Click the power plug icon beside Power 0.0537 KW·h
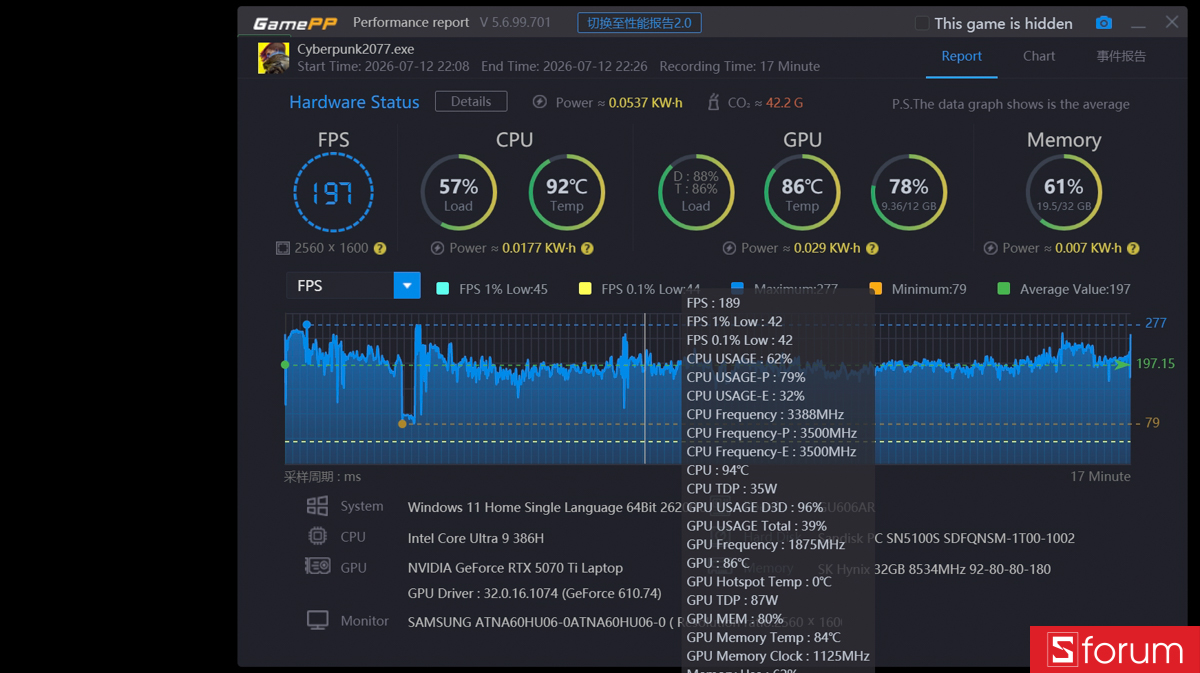Viewport: 1200px width, 673px height. pos(540,102)
